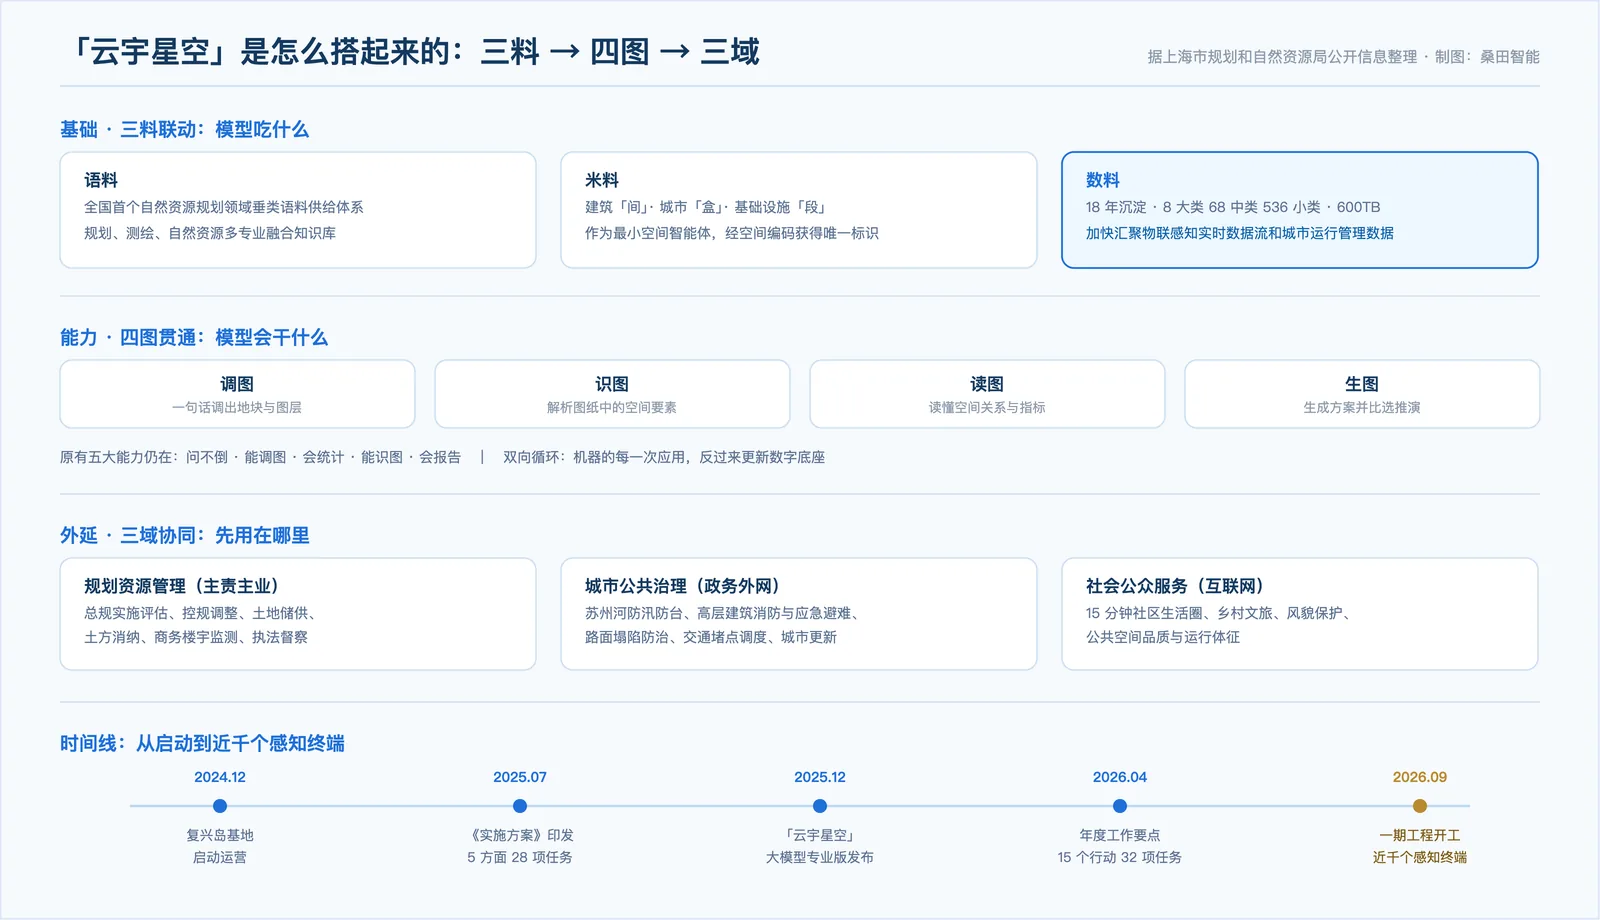Click text 作为最小空间智能体，经空间编码获得唯一标识

pos(732,233)
